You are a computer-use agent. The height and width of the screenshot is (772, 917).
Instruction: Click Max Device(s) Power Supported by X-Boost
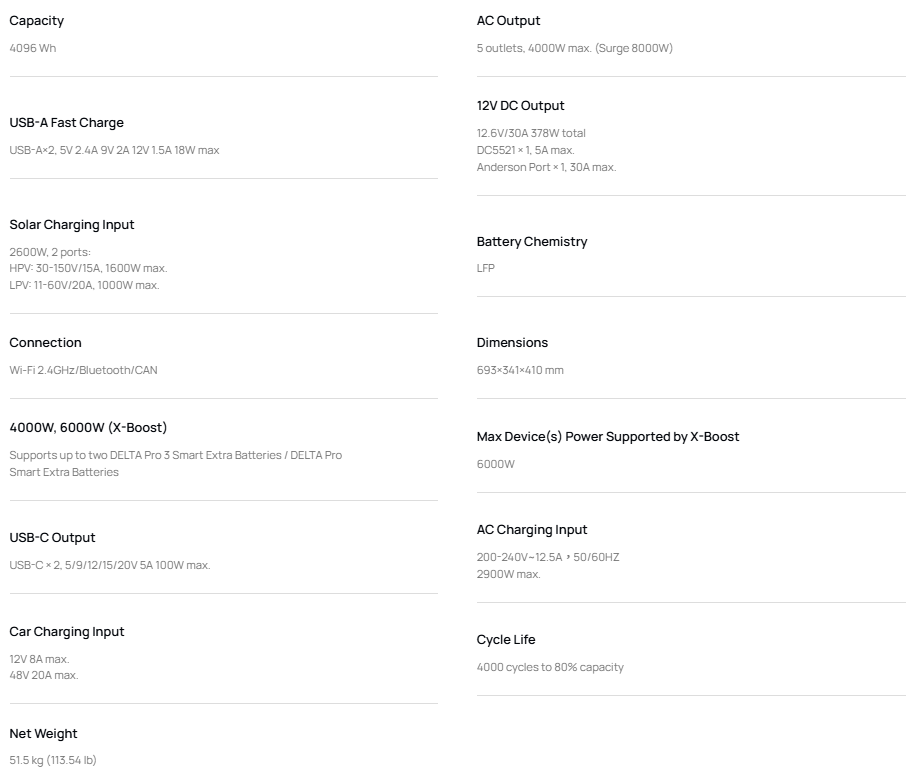point(608,437)
